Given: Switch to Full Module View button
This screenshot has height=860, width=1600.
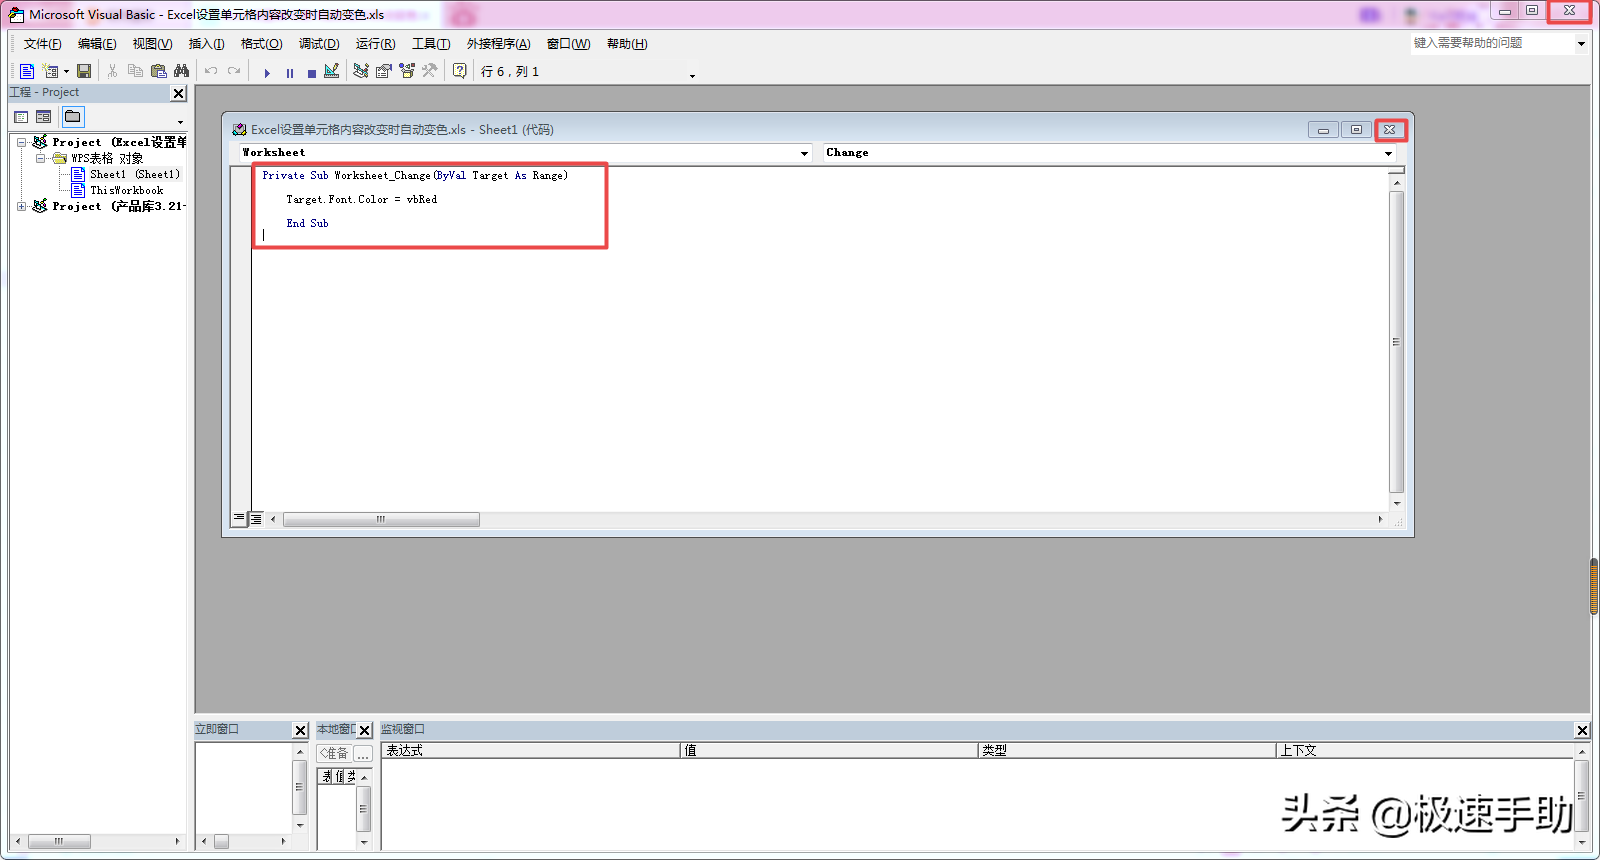Looking at the screenshot, I should pos(256,519).
